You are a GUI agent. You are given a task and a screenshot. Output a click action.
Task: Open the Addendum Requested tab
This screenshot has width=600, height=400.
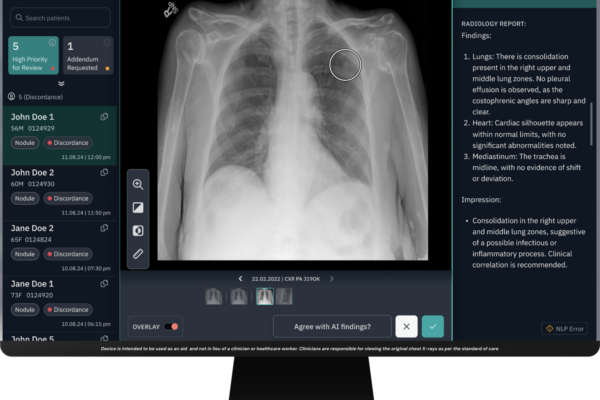[x=87, y=56]
